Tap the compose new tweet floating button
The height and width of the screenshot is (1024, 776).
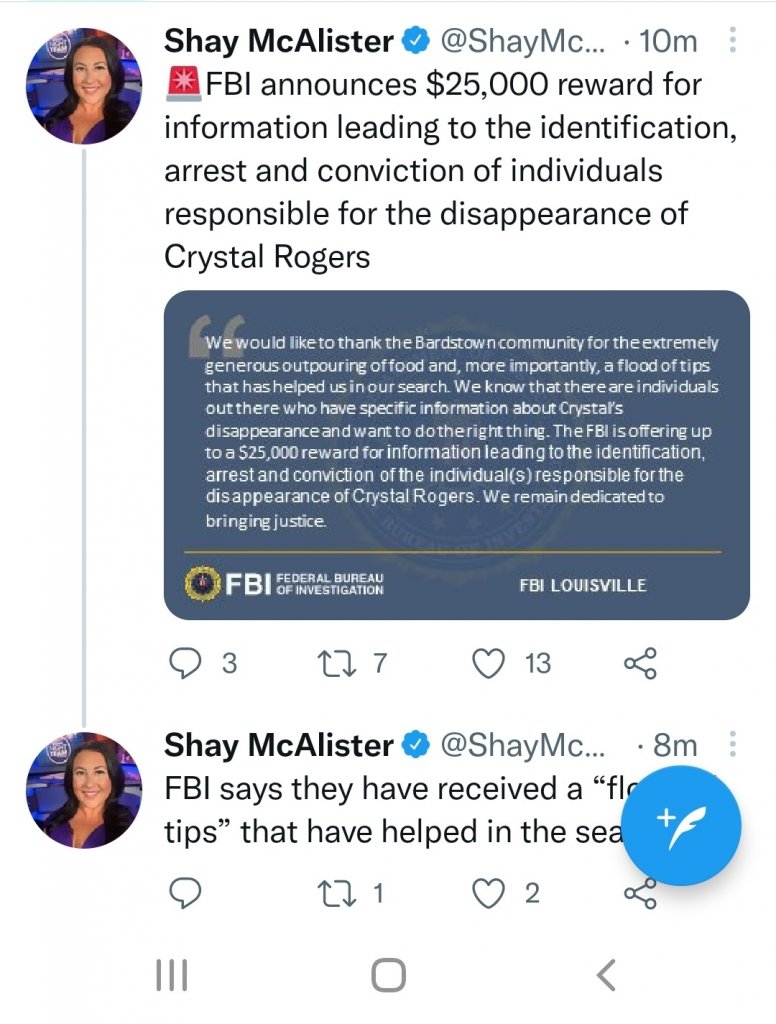click(681, 825)
